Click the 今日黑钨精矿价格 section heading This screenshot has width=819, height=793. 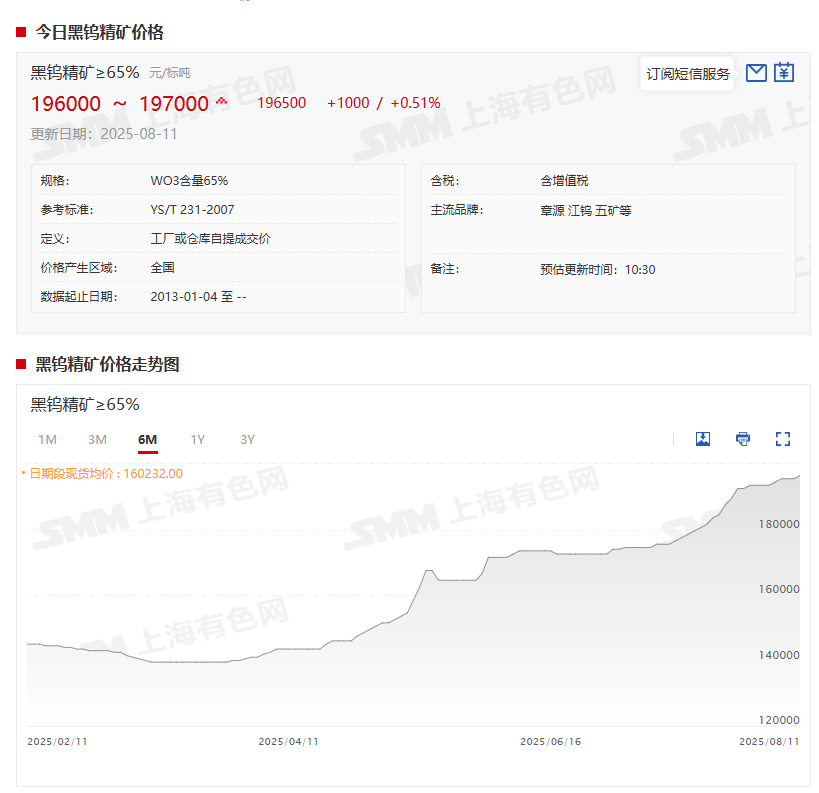(99, 32)
